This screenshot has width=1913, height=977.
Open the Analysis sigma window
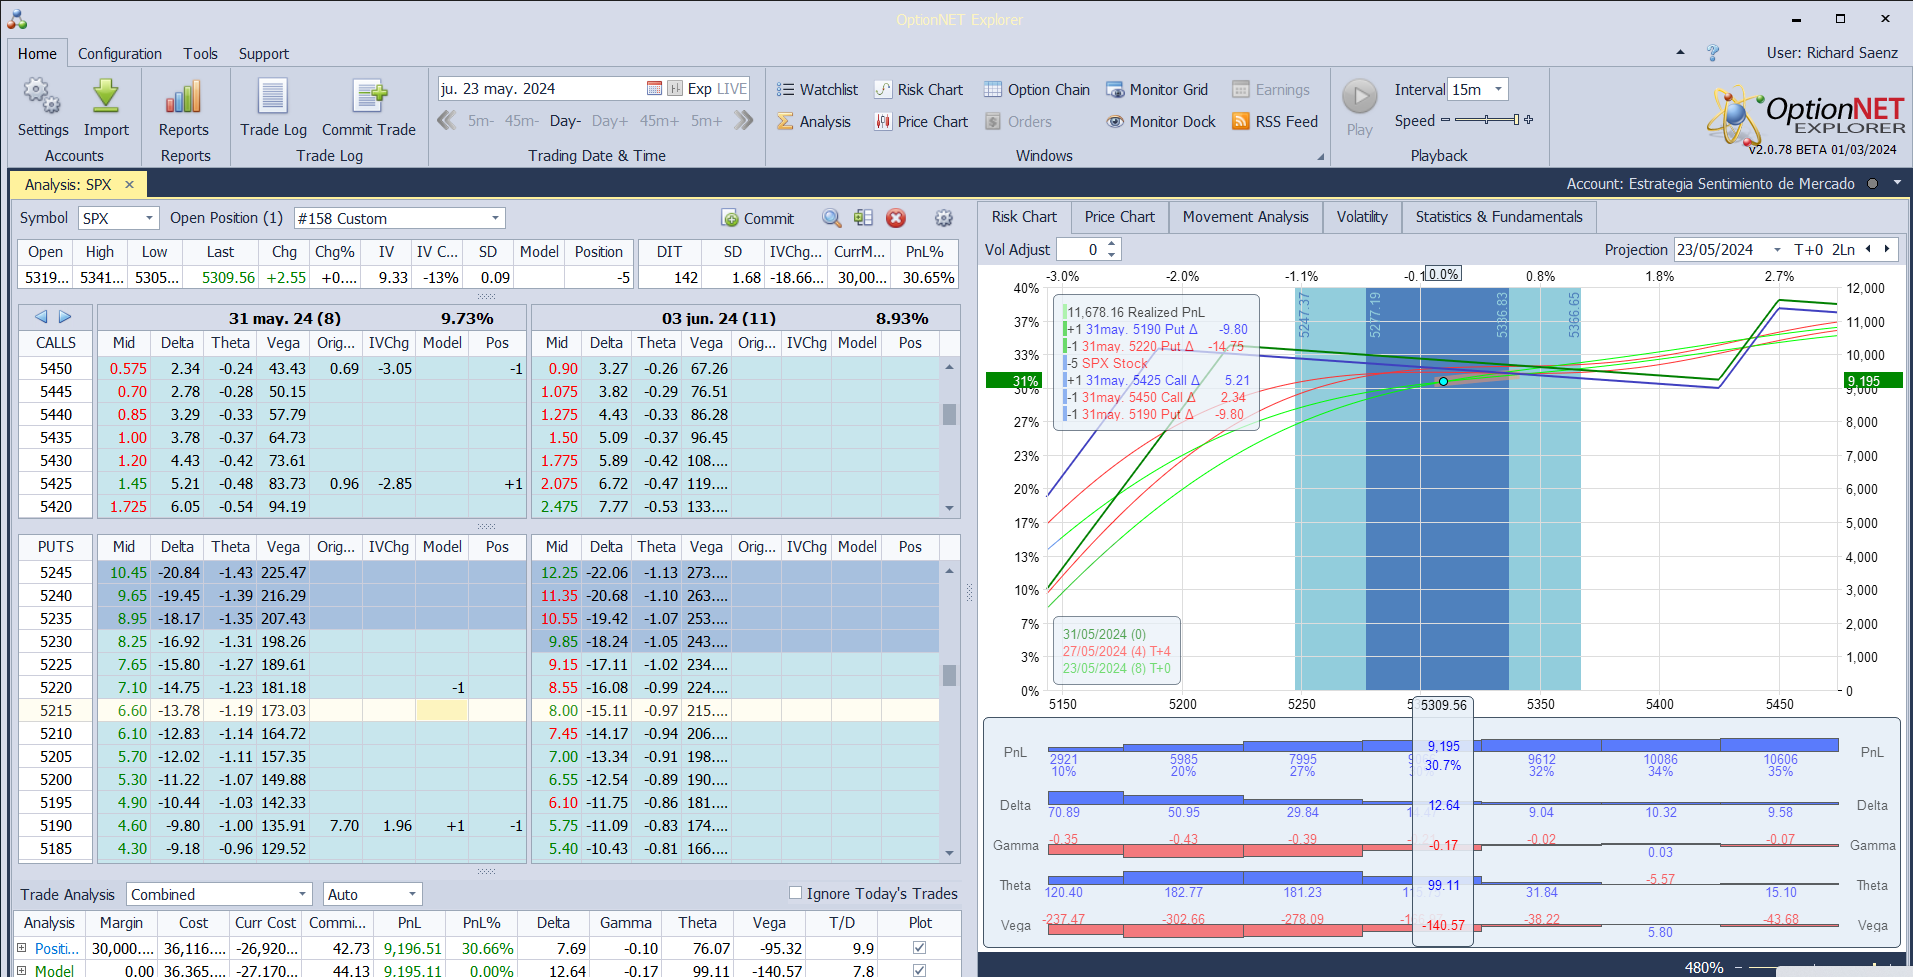[x=814, y=121]
